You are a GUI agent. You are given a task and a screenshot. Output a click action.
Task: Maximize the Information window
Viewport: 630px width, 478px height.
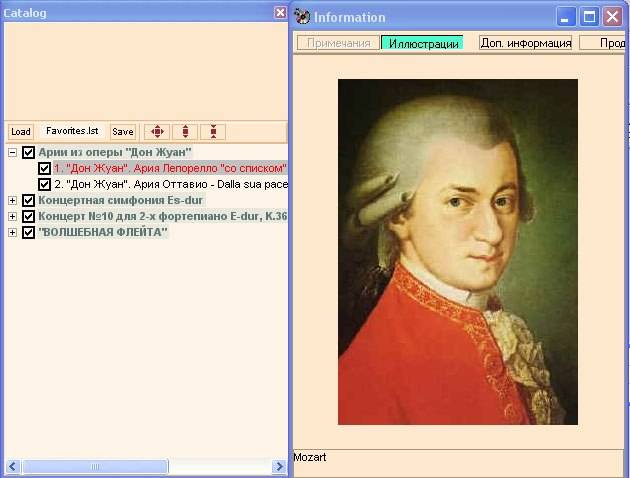pos(589,17)
